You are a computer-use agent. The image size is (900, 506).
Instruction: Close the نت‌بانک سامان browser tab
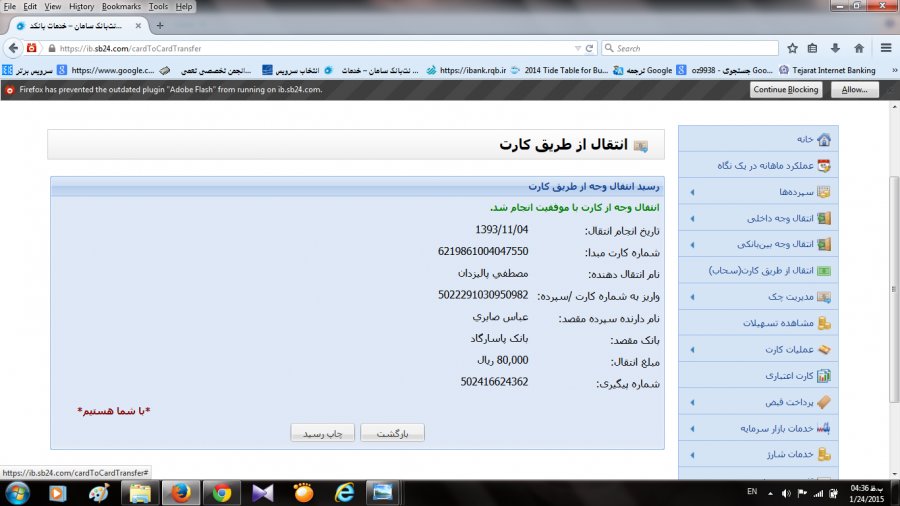pyautogui.click(x=138, y=26)
